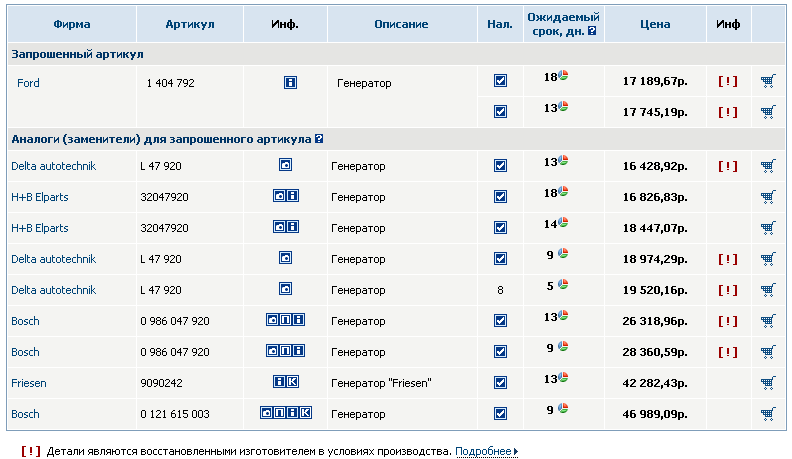Toggle availability checkbox for H+B Elparts 18 447,07р.
This screenshot has width=792, height=459.
[x=500, y=228]
